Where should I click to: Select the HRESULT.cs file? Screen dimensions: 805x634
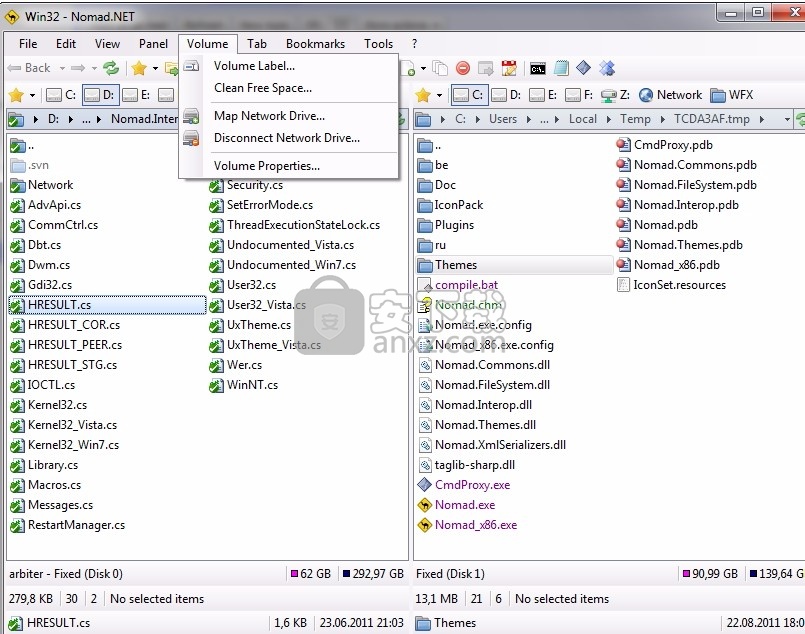[107, 305]
